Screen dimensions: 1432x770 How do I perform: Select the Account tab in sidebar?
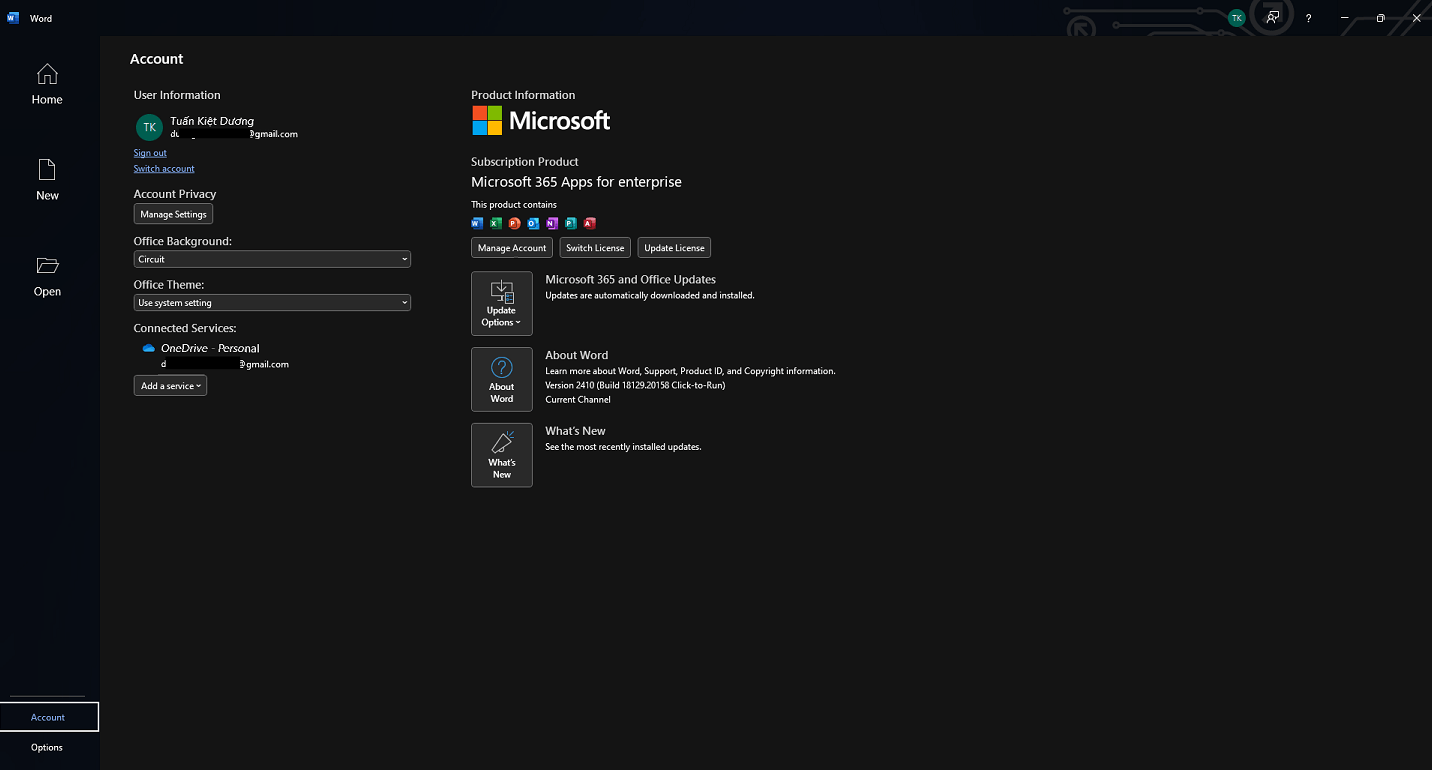(x=49, y=717)
